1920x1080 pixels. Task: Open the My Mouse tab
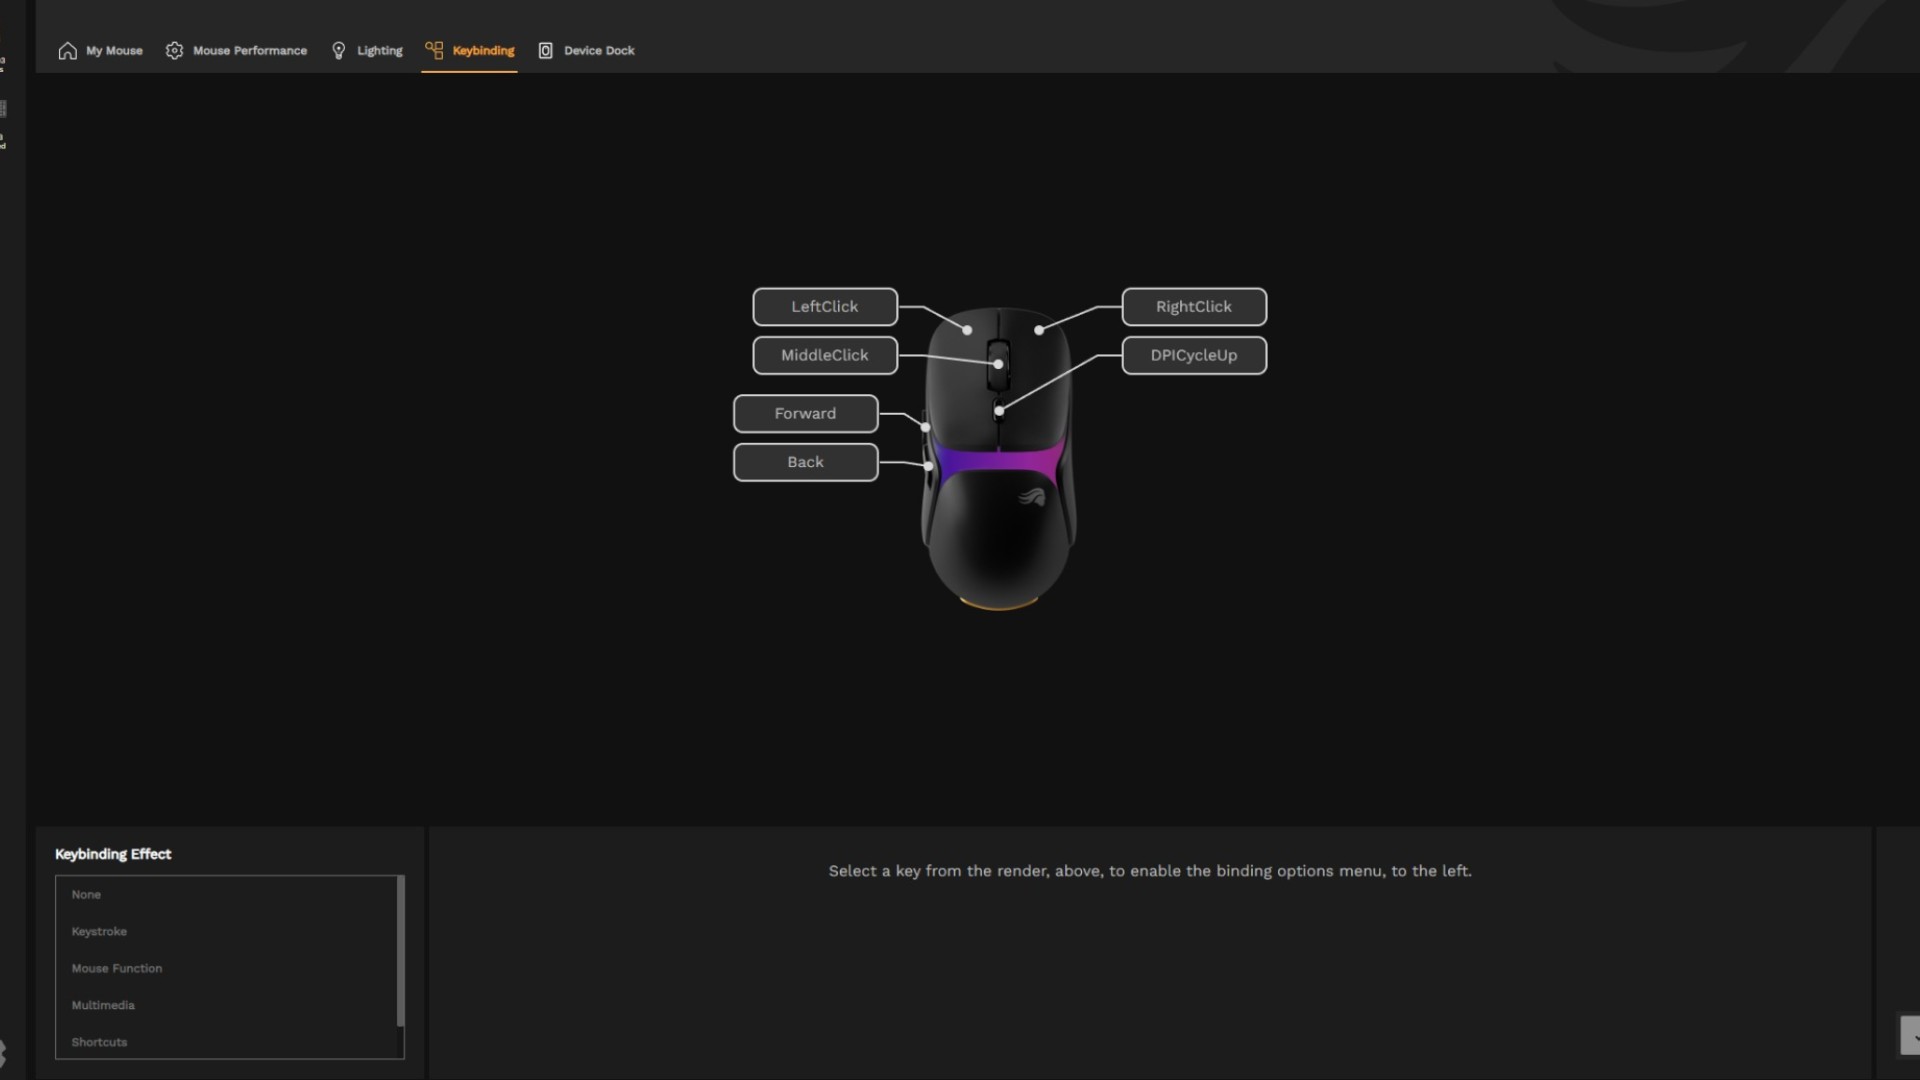[x=113, y=50]
